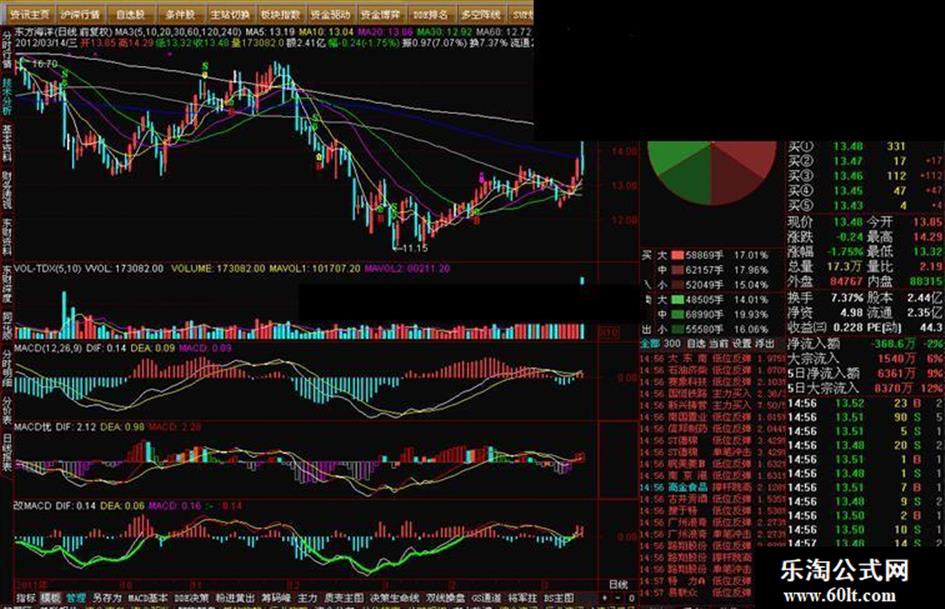This screenshot has height=609, width=945.
Task: Apply the 将军柱 template
Action: pyautogui.click(x=522, y=598)
